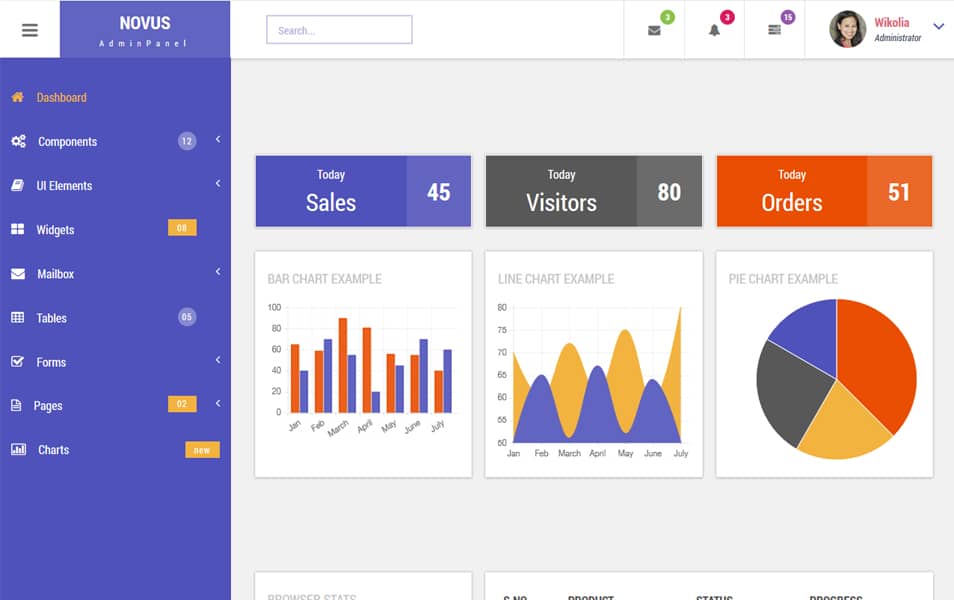Expand the Mailbox sidebar chevron

(x=218, y=272)
